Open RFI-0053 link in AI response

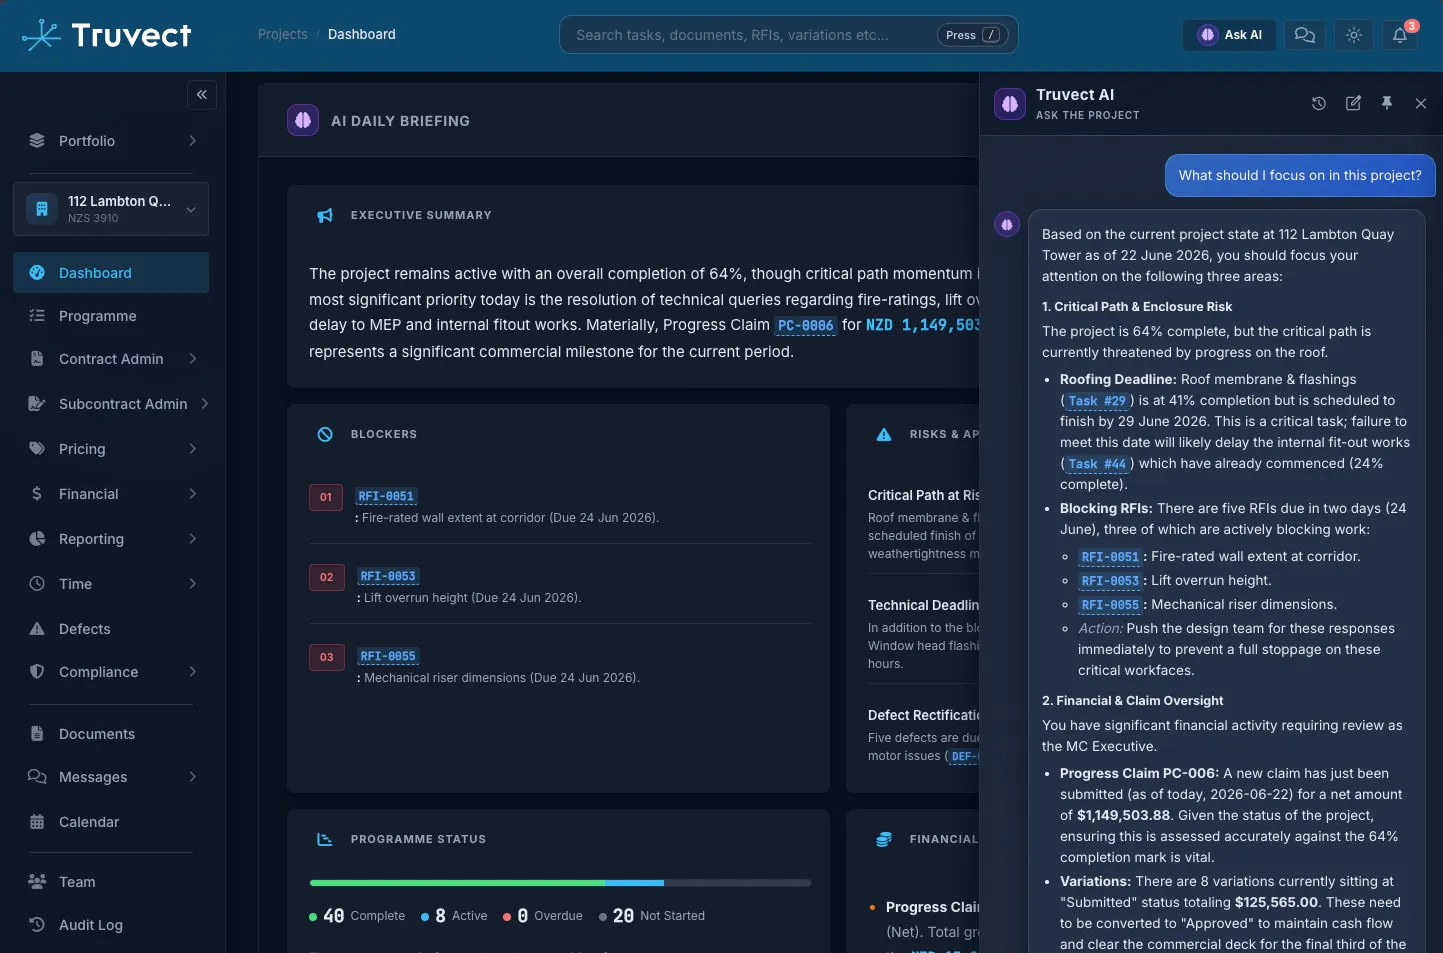point(1110,581)
